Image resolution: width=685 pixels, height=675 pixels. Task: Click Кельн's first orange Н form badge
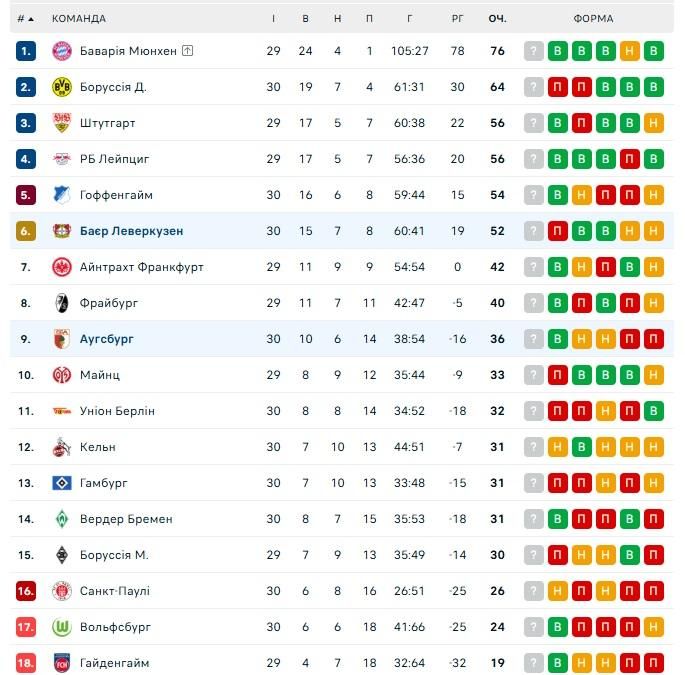click(558, 447)
